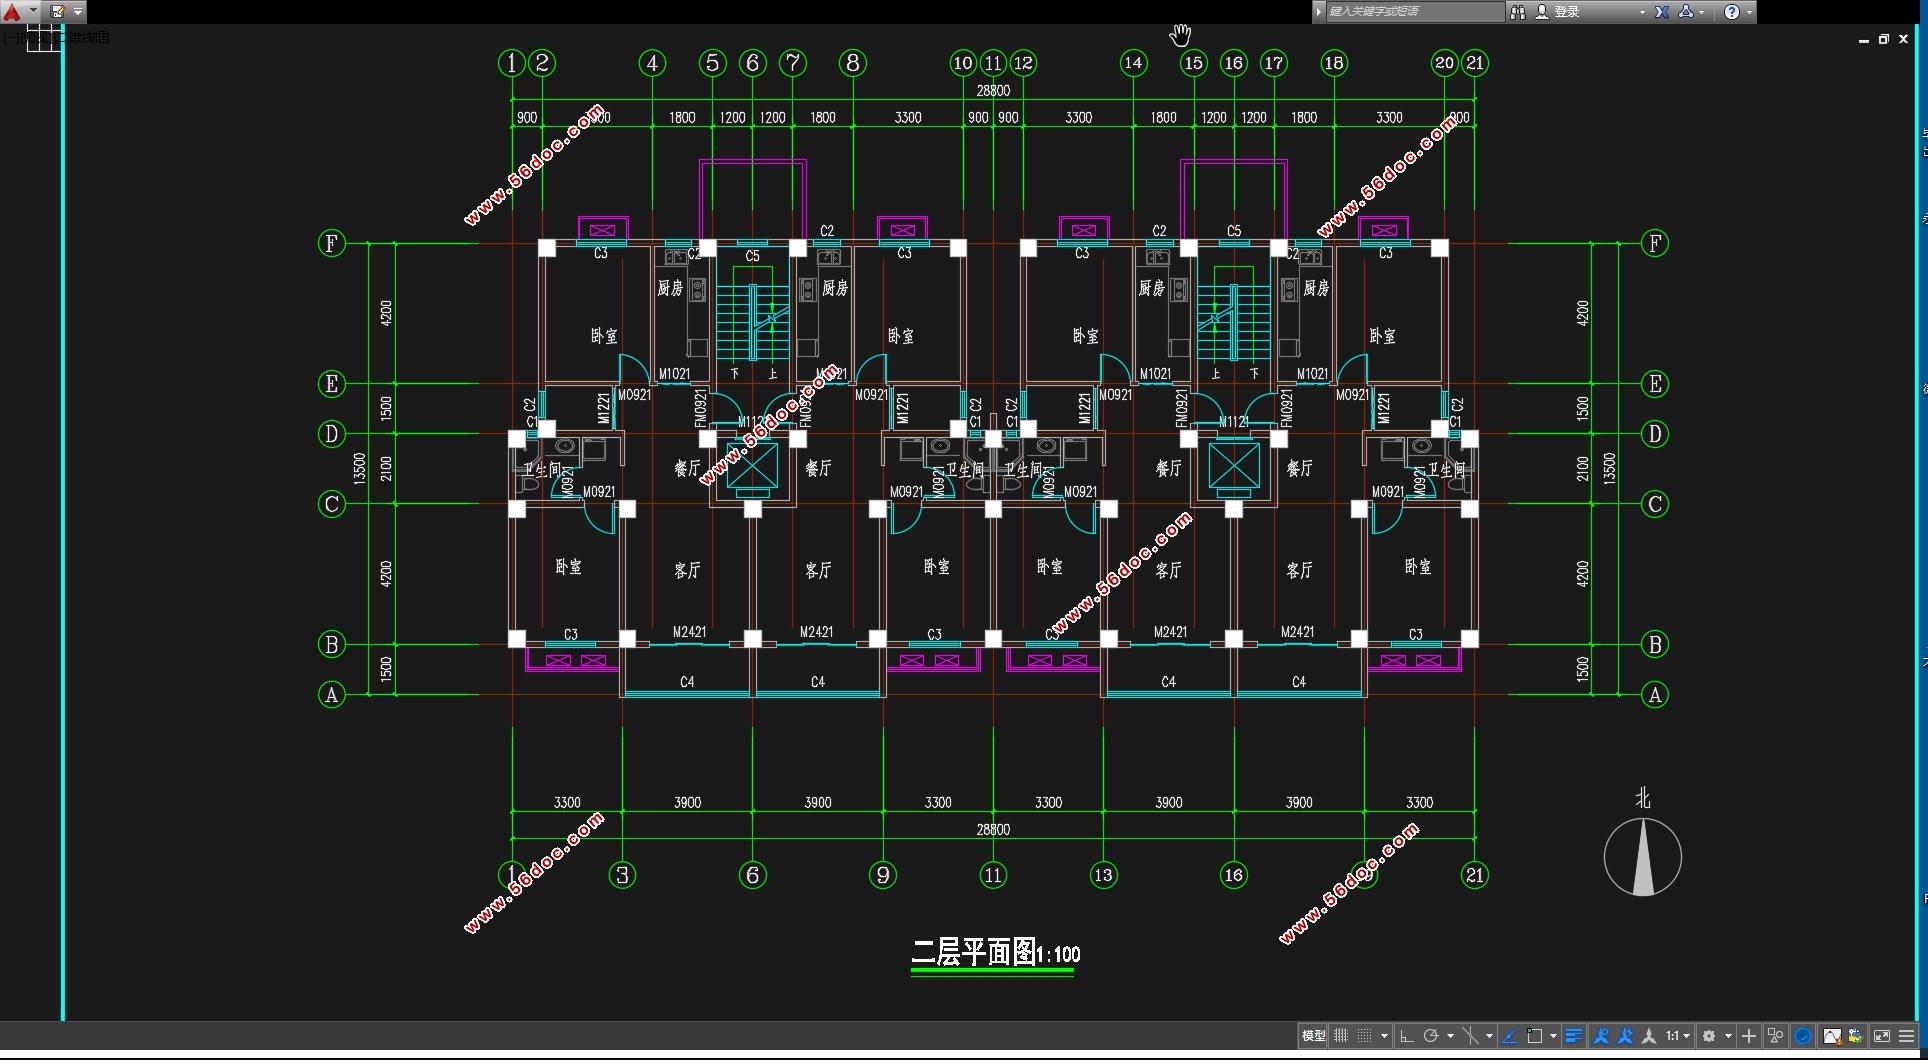Toggle polar tracking in status bar
Viewport: 1928px width, 1060px height.
click(x=1430, y=1036)
